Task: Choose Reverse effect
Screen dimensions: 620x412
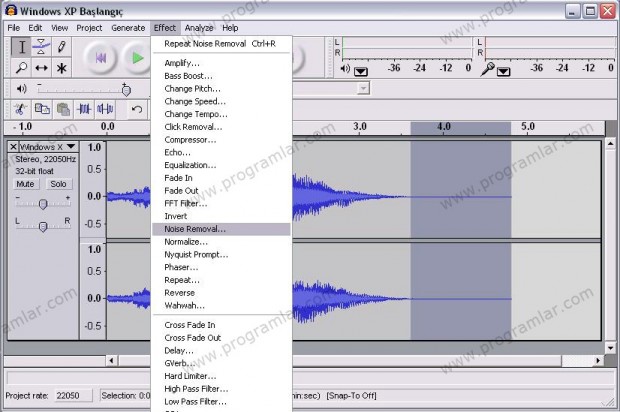Action: tap(221, 293)
